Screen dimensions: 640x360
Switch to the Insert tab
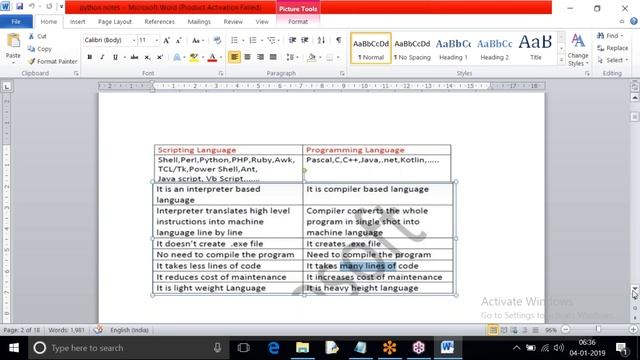pyautogui.click(x=78, y=22)
